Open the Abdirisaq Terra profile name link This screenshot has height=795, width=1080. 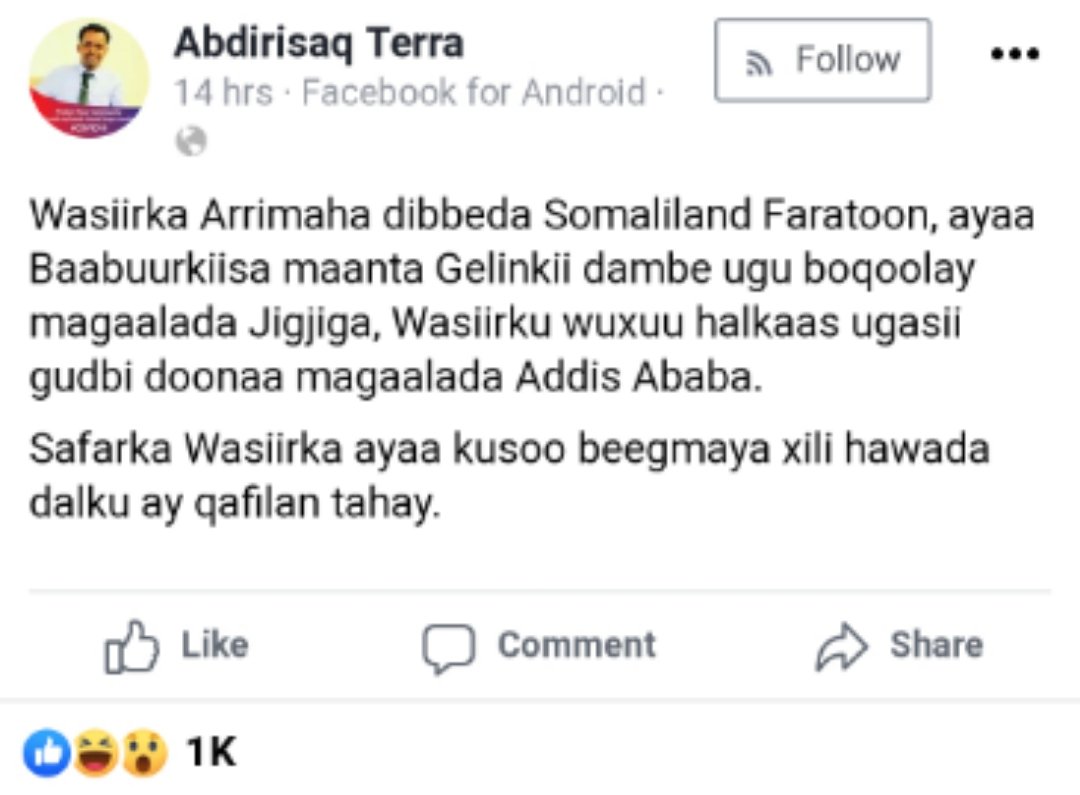coord(319,43)
